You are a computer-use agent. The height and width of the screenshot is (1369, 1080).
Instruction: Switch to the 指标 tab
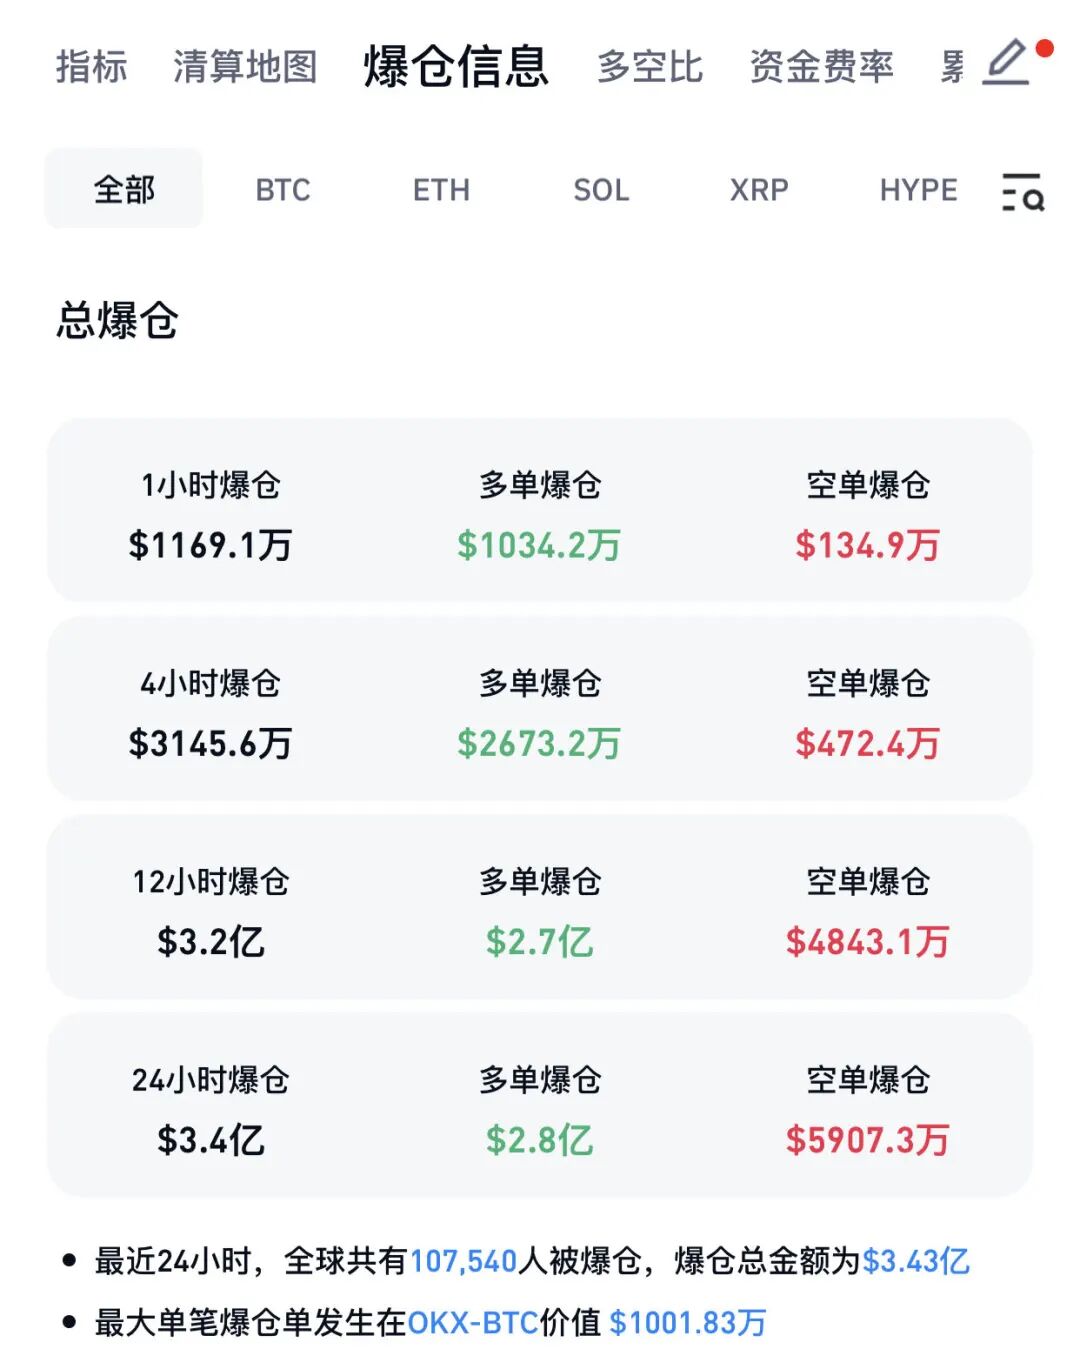[91, 67]
